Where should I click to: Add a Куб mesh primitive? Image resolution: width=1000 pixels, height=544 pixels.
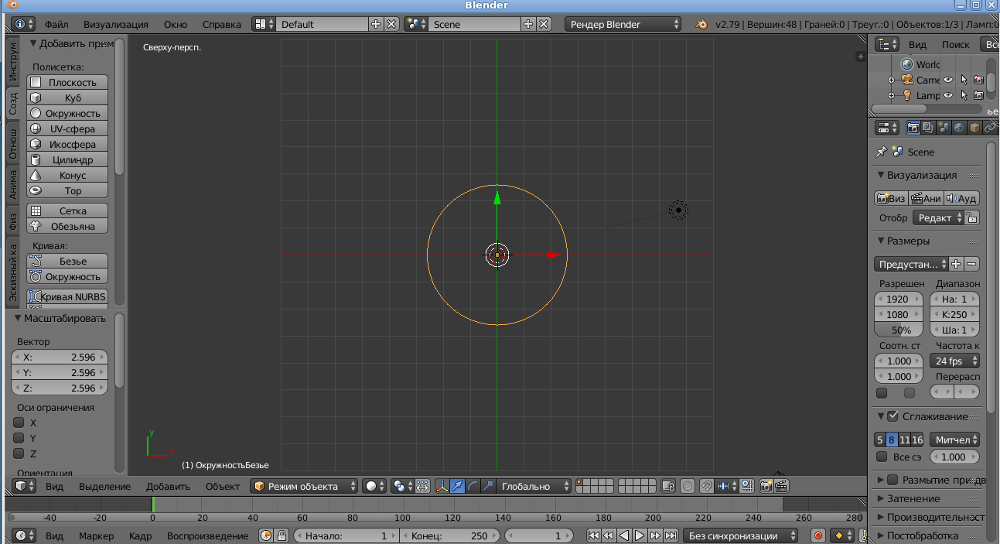[x=67, y=98]
